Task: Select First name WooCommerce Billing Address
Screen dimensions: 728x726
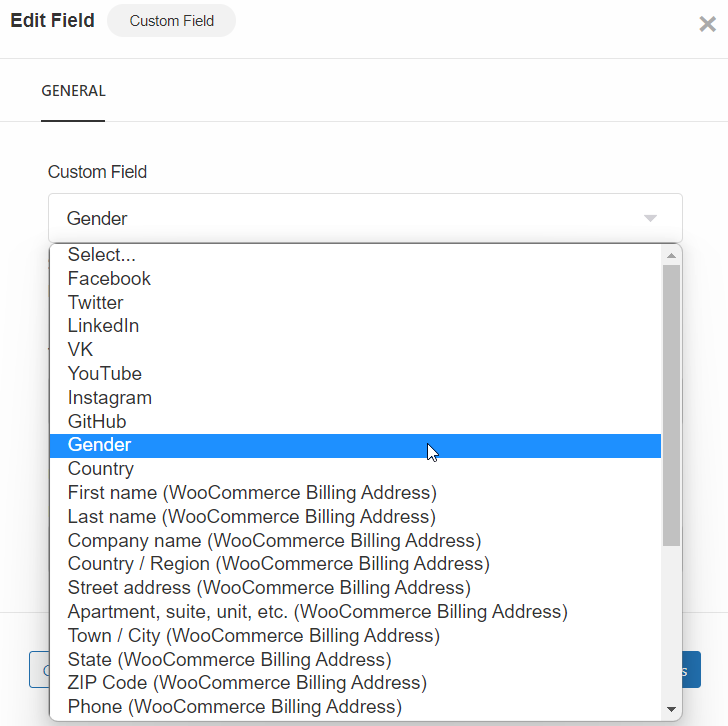Action: pyautogui.click(x=355, y=493)
